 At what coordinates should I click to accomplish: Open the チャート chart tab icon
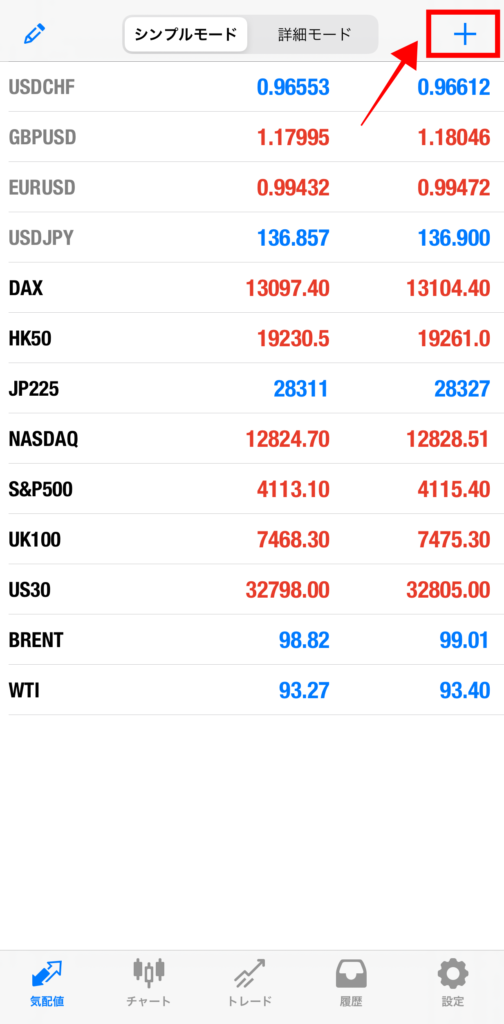(x=148, y=973)
